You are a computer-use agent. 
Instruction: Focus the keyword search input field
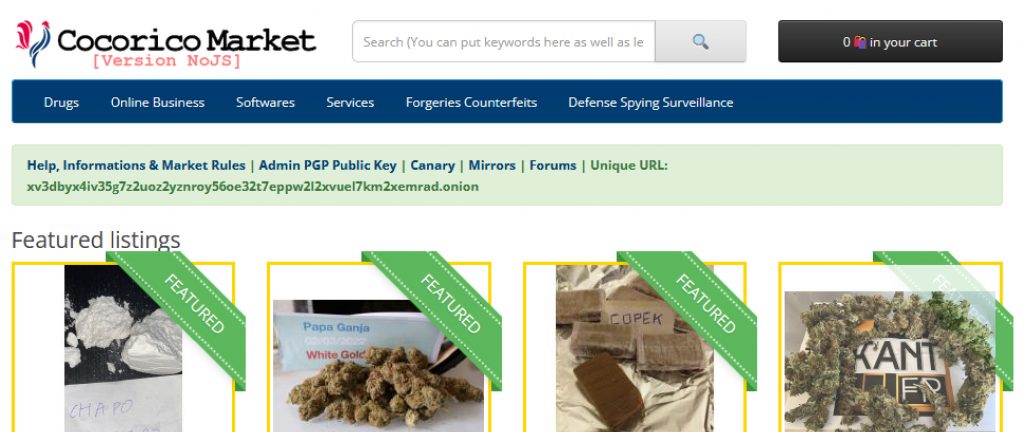point(504,42)
